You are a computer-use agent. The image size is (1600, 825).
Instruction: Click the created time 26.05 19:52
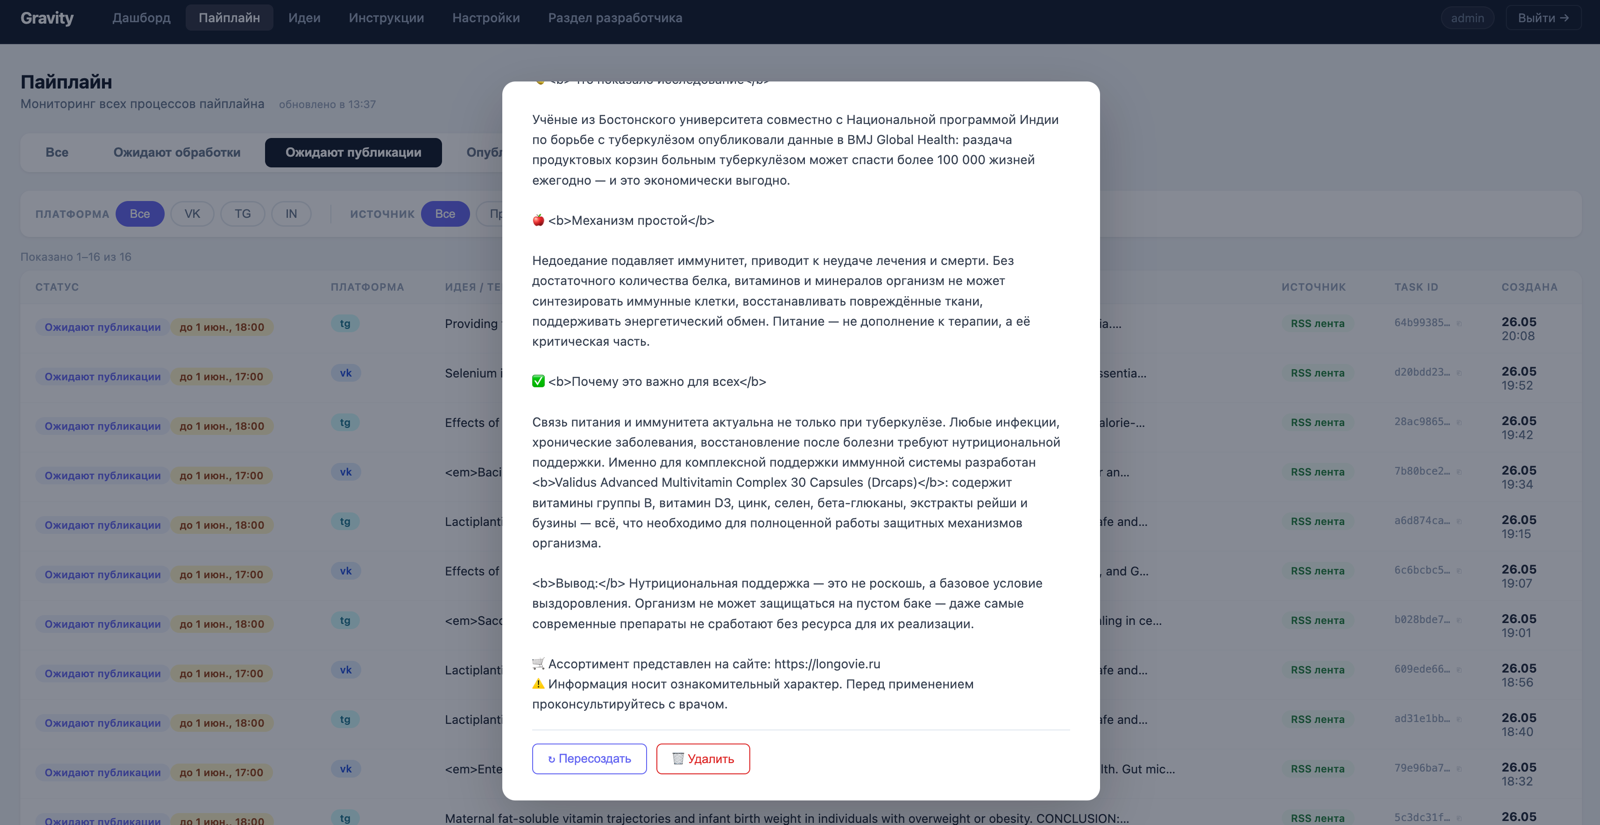coord(1519,378)
